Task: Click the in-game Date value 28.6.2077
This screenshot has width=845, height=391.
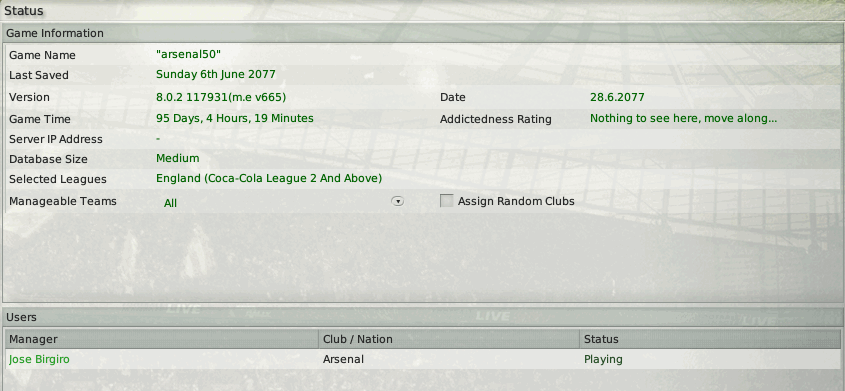Action: [617, 97]
